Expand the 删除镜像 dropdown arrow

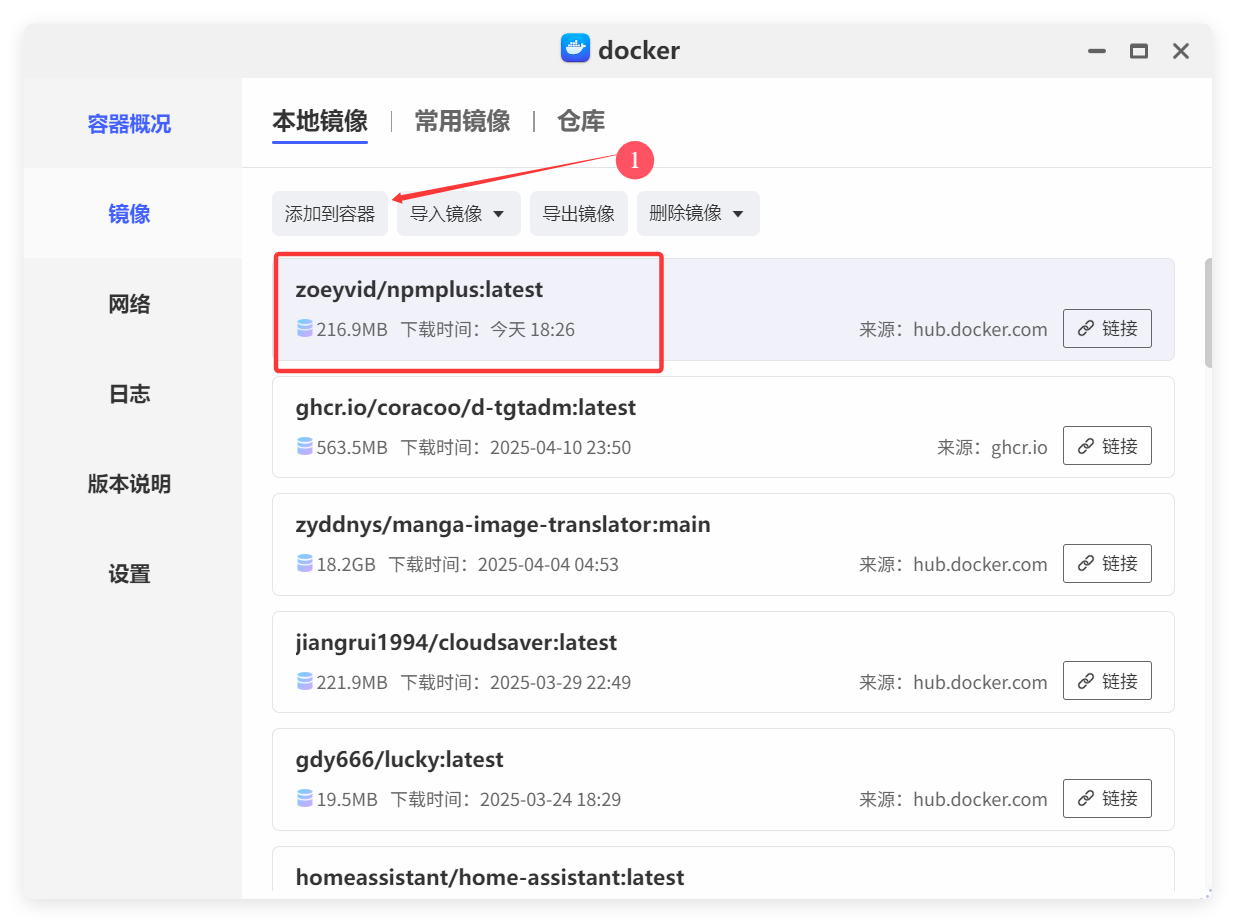(737, 213)
